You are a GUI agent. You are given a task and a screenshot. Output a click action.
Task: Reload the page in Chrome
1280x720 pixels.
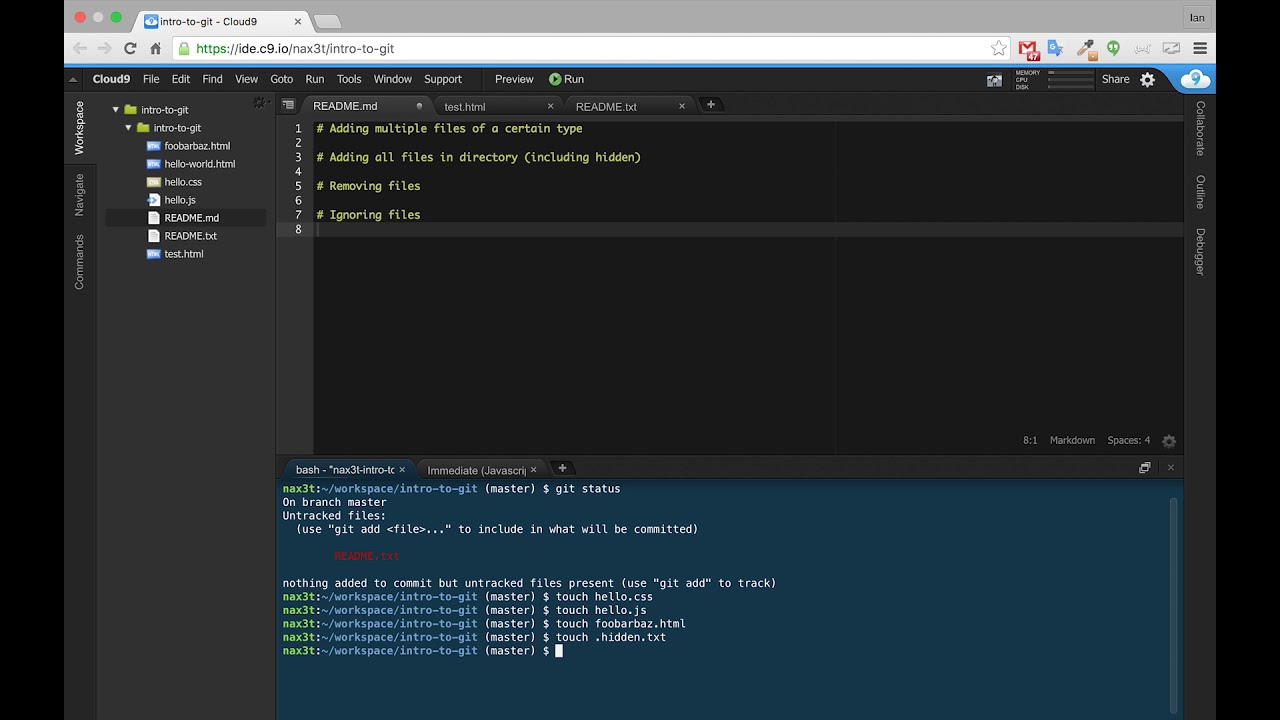(129, 48)
